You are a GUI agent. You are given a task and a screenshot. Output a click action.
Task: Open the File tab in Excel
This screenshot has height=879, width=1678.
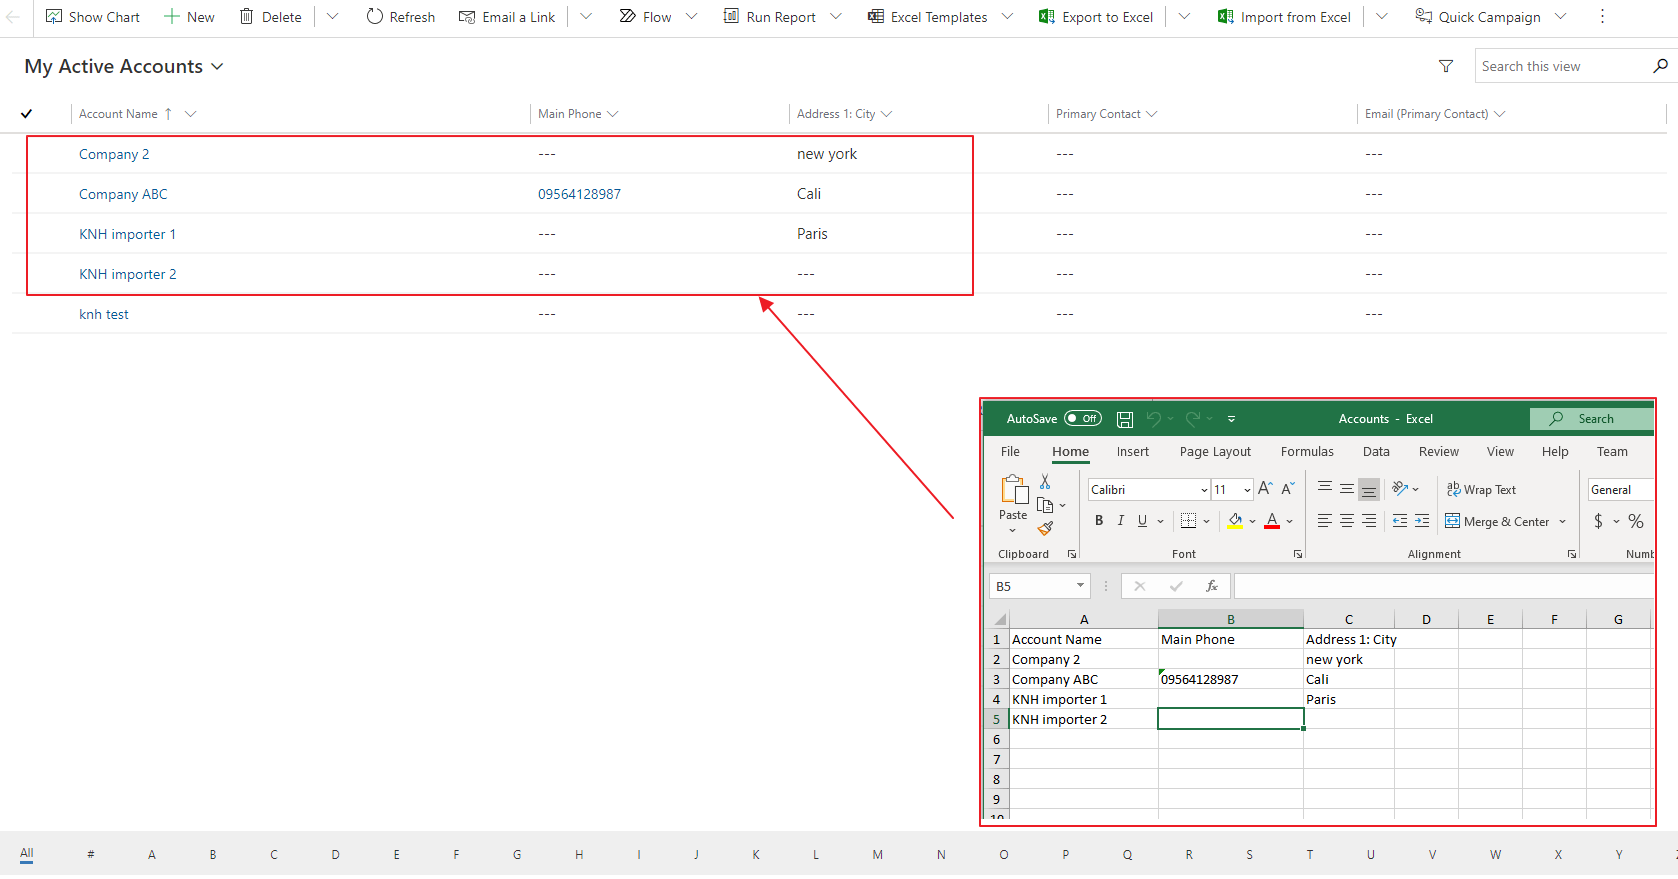tap(1010, 452)
